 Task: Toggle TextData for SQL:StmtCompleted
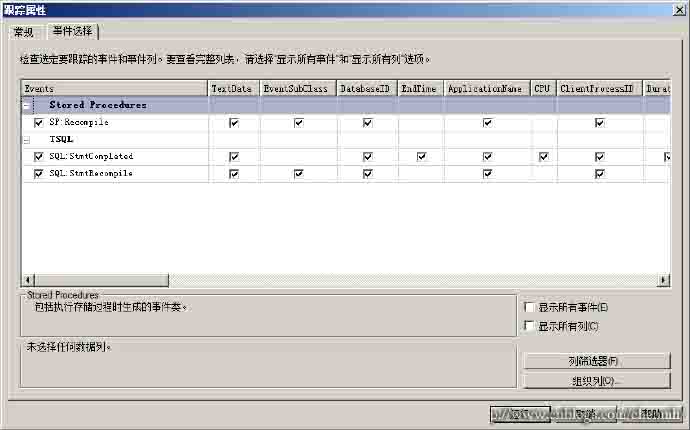(234, 156)
